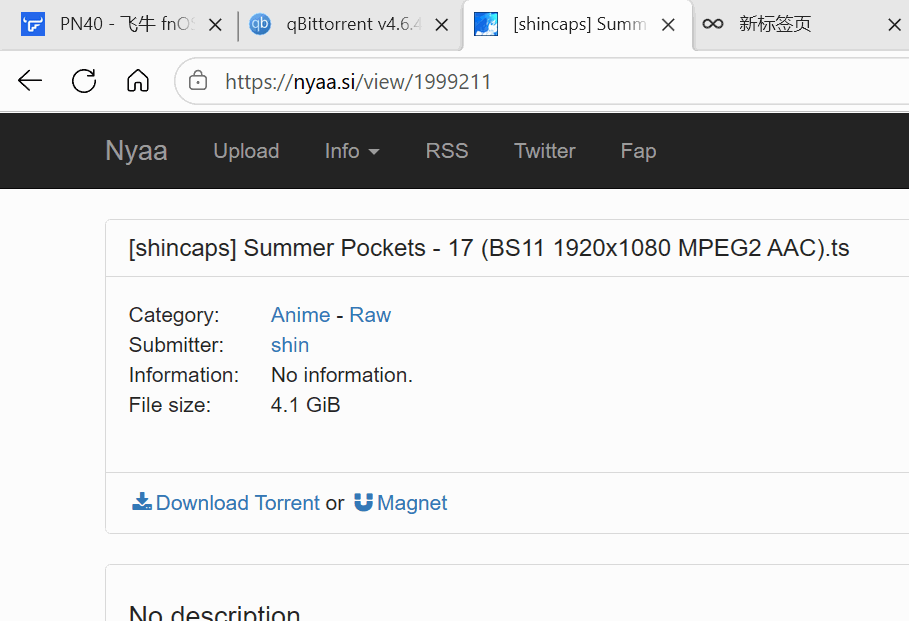909x621 pixels.
Task: Close the [shincaps] Summer Pockets tab
Action: (668, 24)
